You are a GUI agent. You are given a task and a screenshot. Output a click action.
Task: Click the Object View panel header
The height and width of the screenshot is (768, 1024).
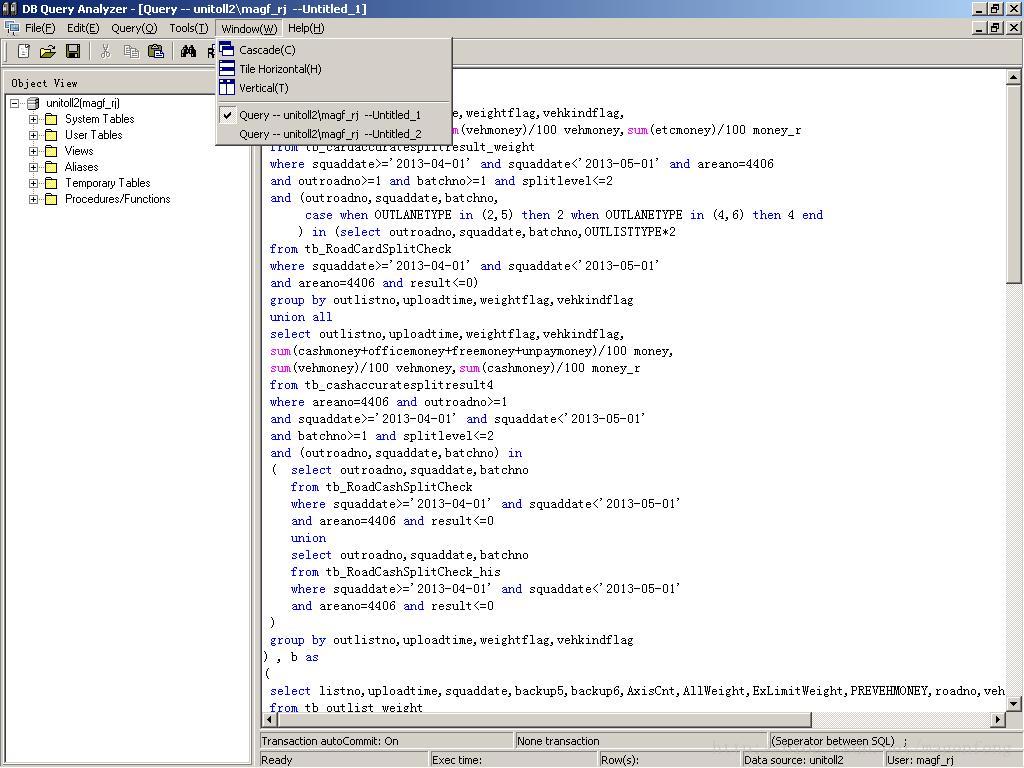click(127, 83)
